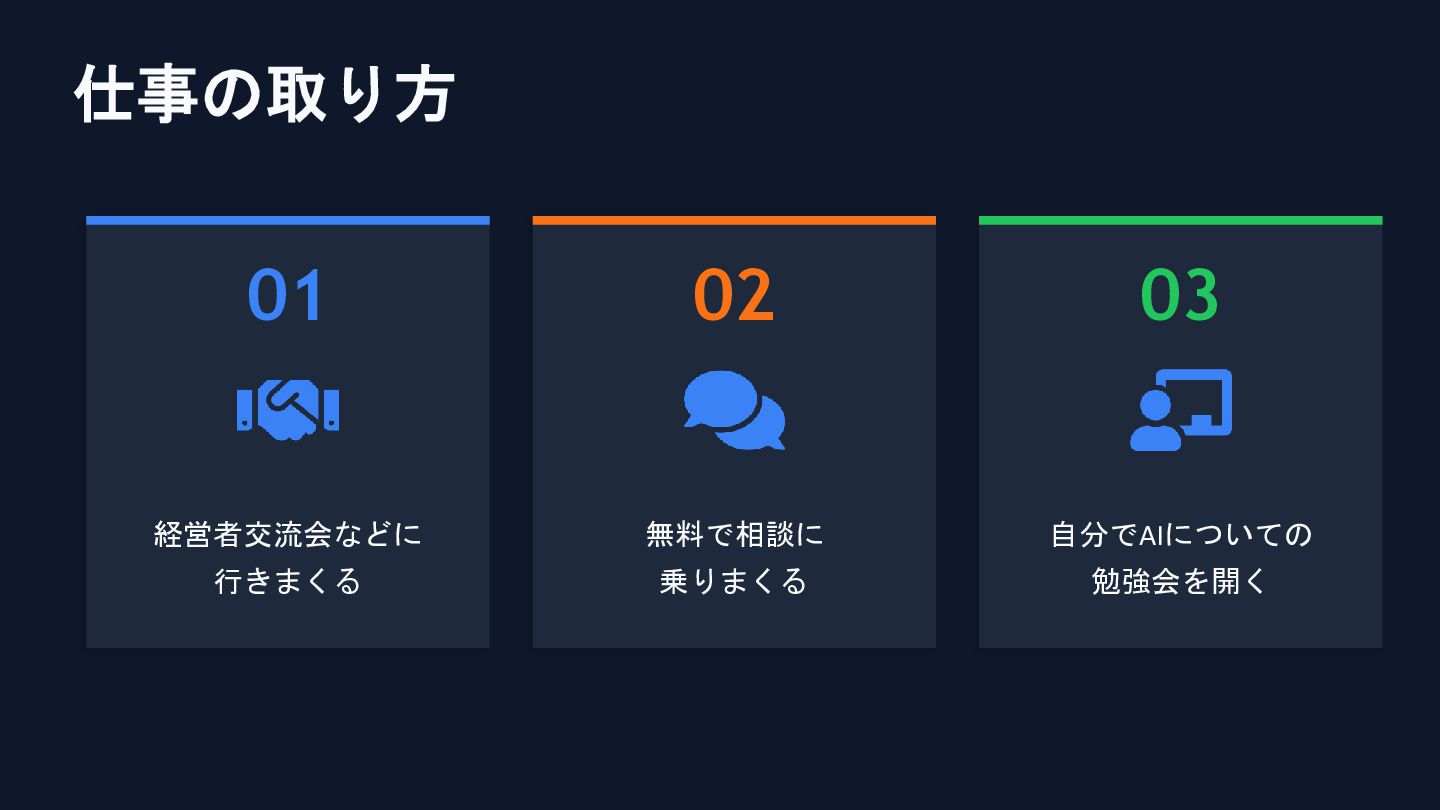The height and width of the screenshot is (810, 1440).
Task: Click the slide title 仕事の取り方
Action: tap(265, 95)
